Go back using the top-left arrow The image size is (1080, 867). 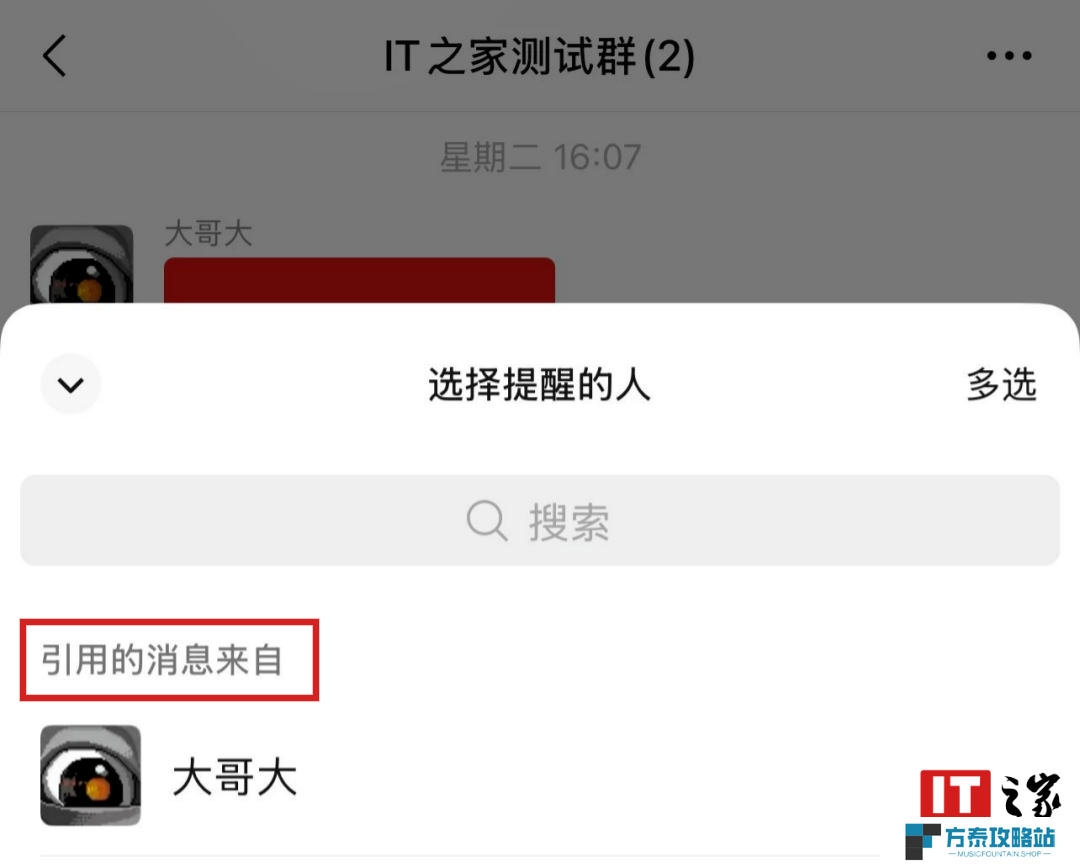pos(54,55)
